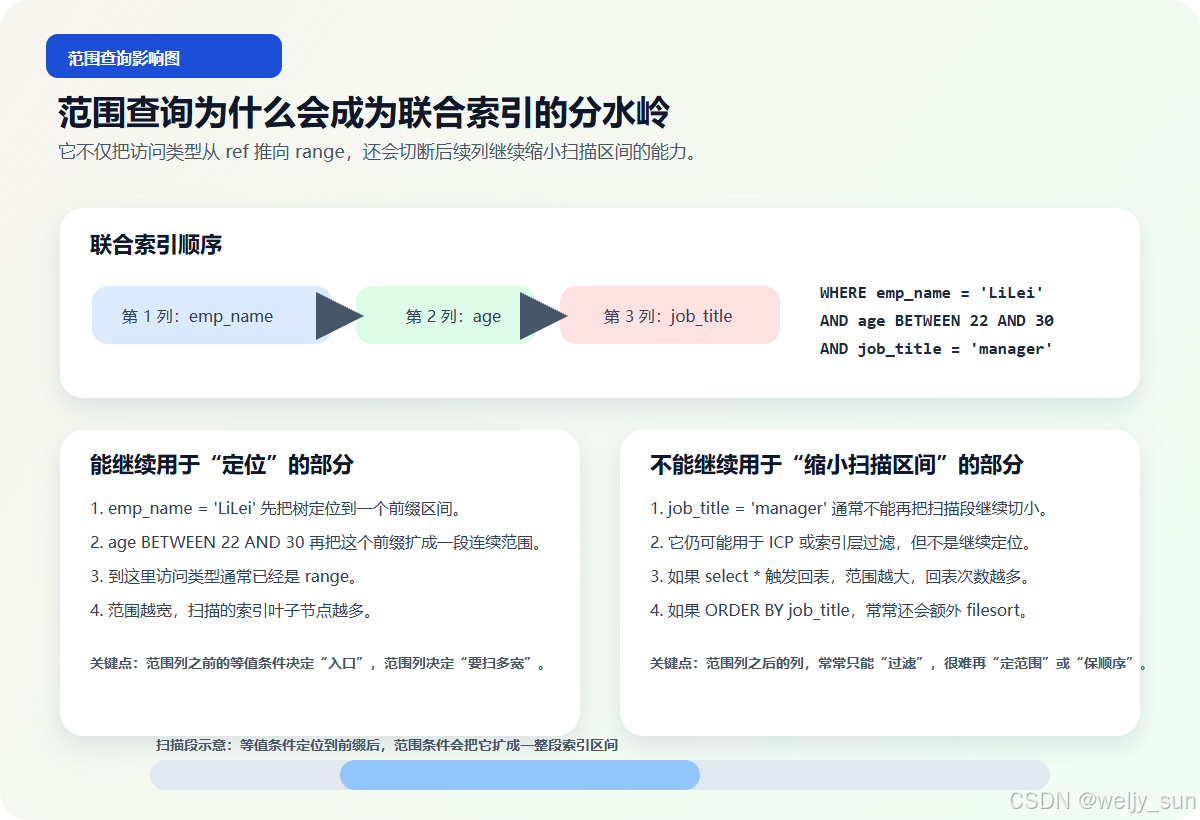This screenshot has width=1200, height=820.
Task: Click item 1 about emp_name = 'LiLei' 前缀区间
Action: [276, 509]
